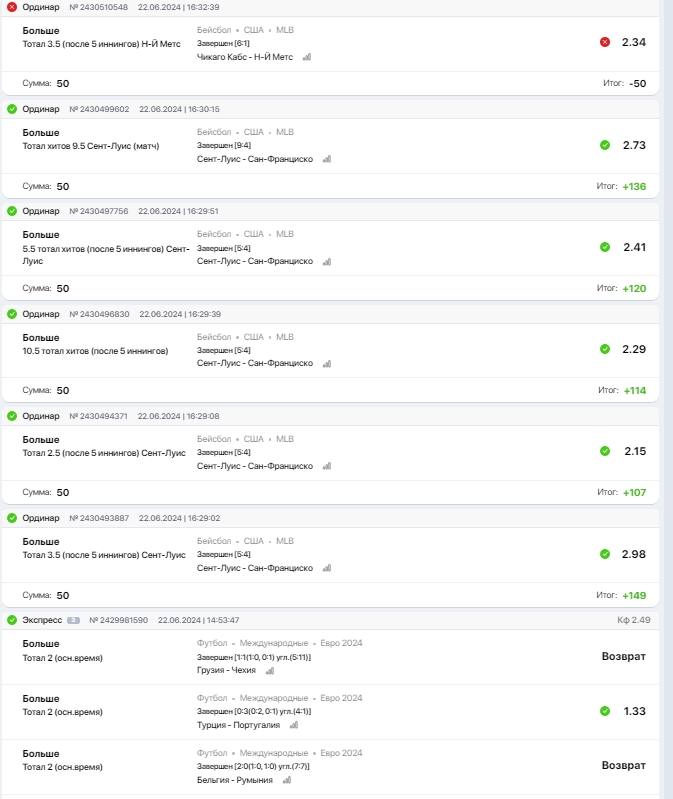The image size is (673, 799).
Task: Open statistics icon for Турция - Португалия match
Action: 294,725
